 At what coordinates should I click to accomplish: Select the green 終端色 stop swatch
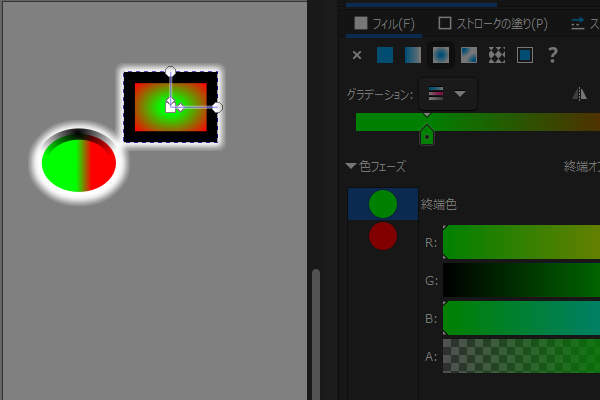[383, 204]
